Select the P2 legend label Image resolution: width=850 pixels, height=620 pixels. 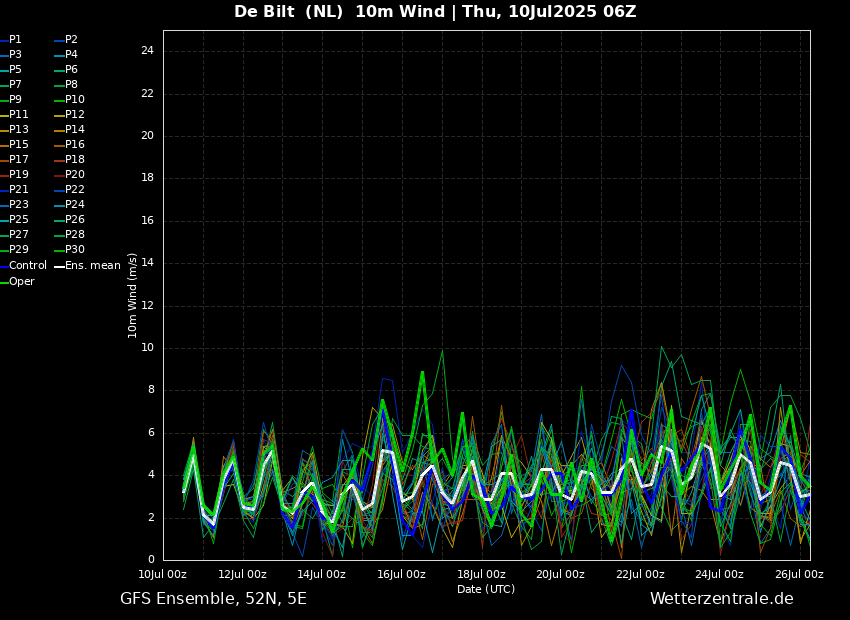[71, 40]
